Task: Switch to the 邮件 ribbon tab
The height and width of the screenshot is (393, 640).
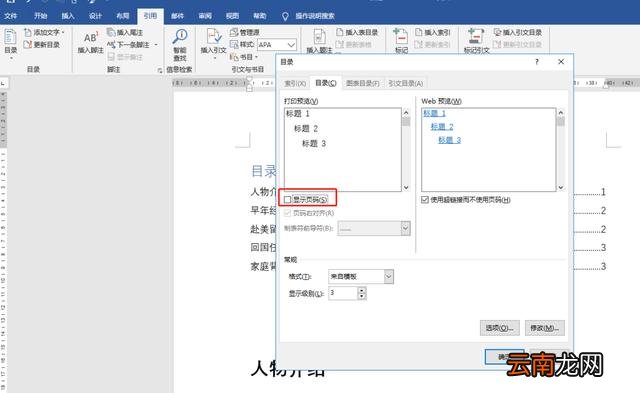Action: [177, 16]
